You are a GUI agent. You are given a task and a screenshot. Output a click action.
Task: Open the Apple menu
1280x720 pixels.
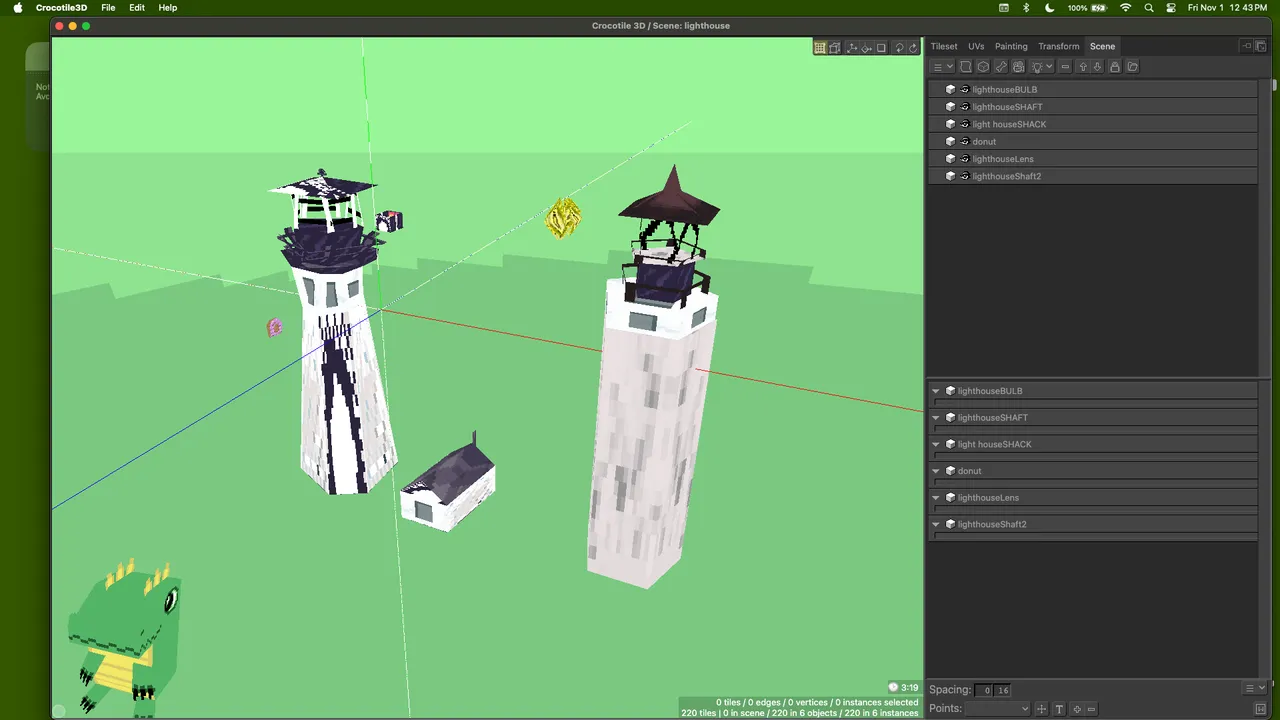click(x=18, y=7)
